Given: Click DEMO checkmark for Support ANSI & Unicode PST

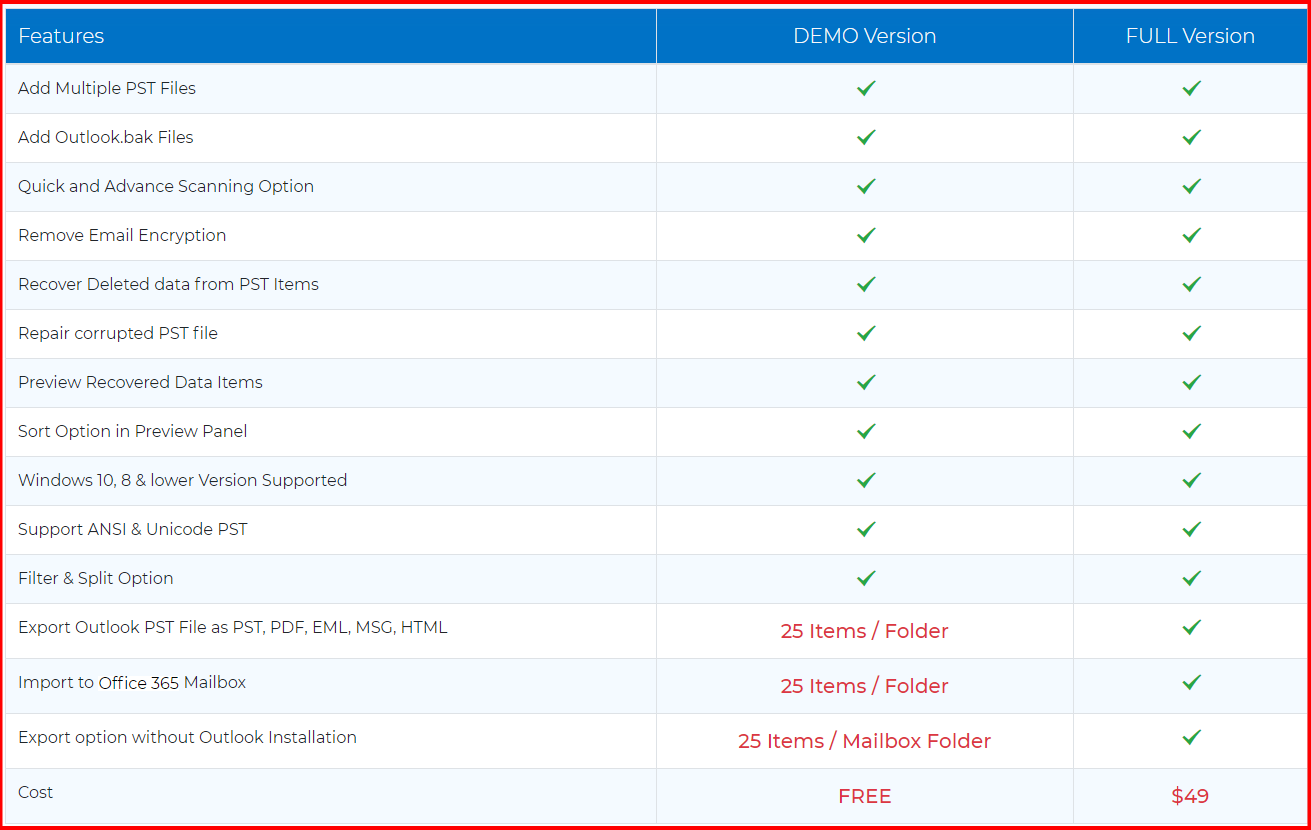Looking at the screenshot, I should 866,529.
